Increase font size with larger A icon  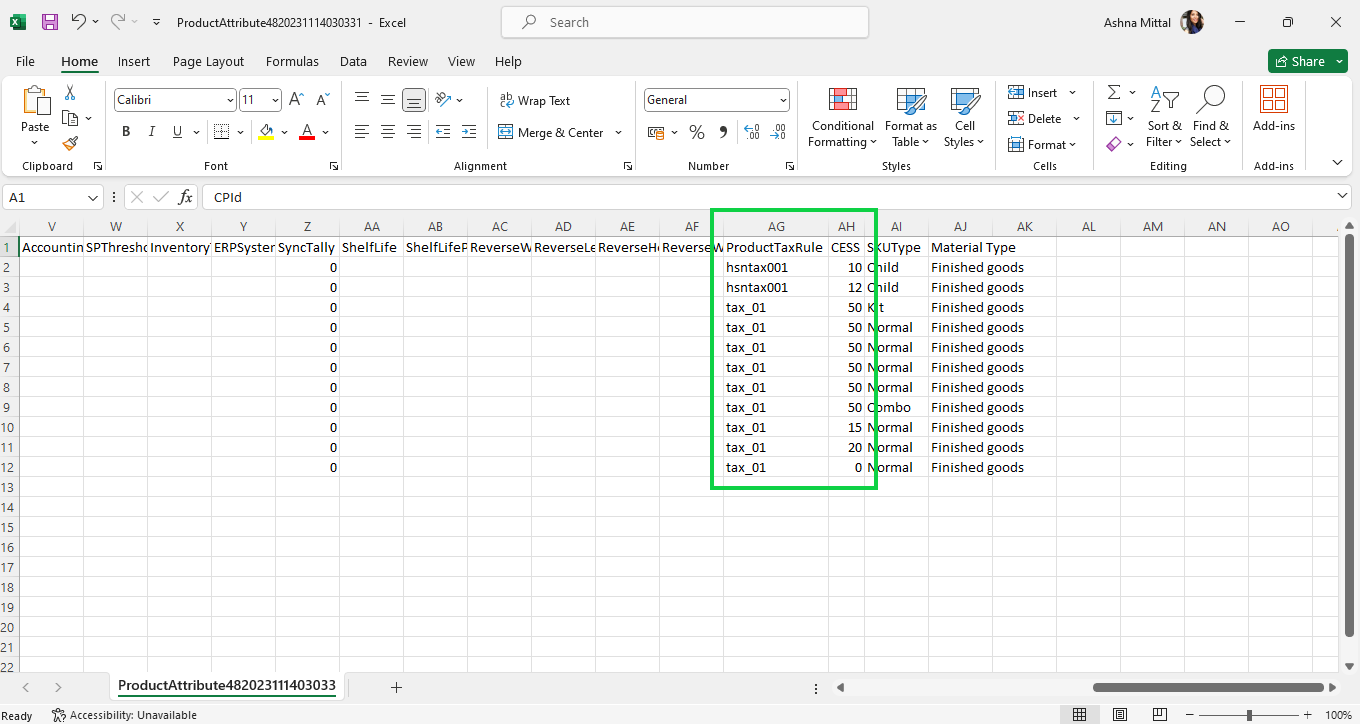(296, 100)
